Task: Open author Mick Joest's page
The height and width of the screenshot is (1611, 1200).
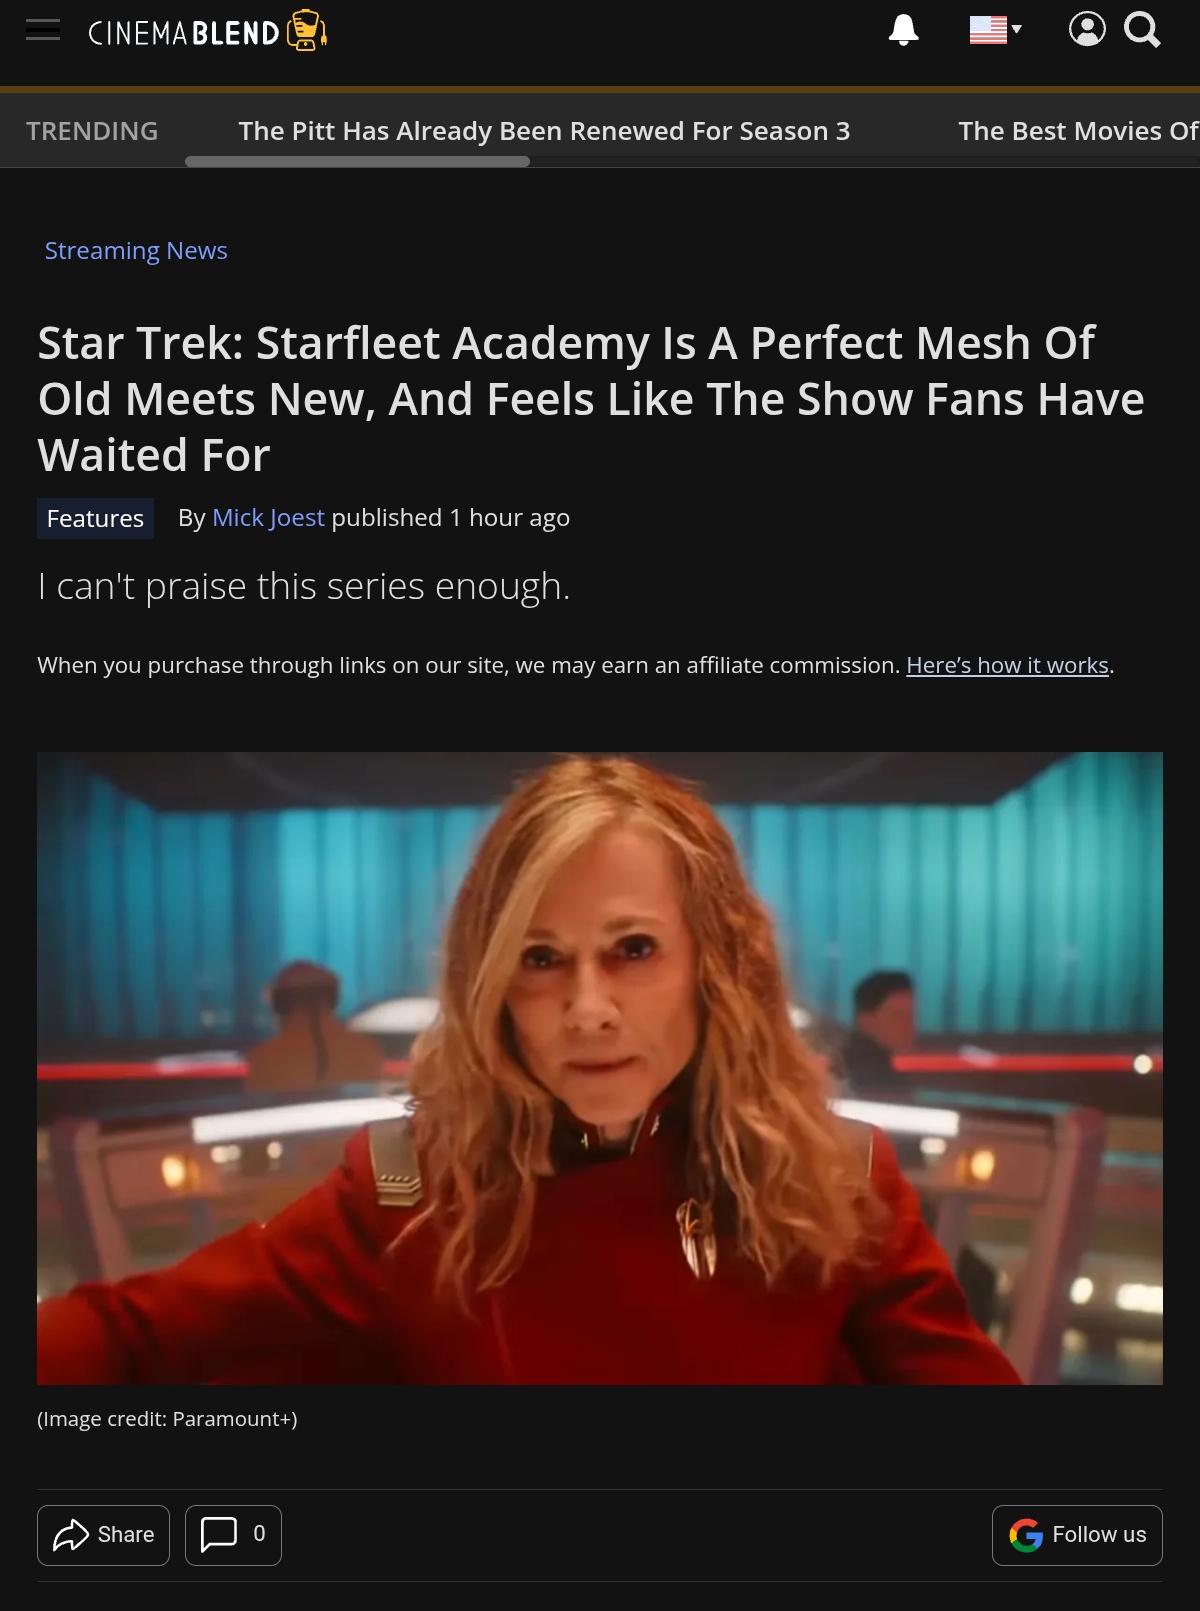Action: pos(268,517)
